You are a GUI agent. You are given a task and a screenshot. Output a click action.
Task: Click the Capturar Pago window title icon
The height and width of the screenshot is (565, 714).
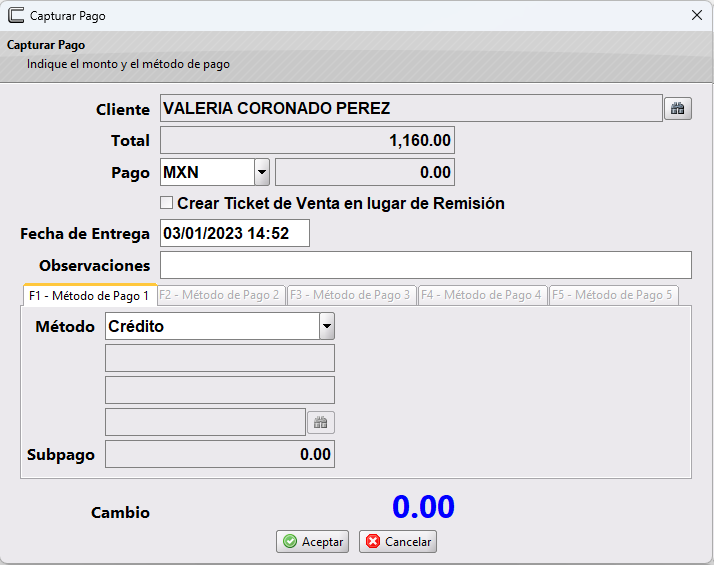tap(16, 15)
